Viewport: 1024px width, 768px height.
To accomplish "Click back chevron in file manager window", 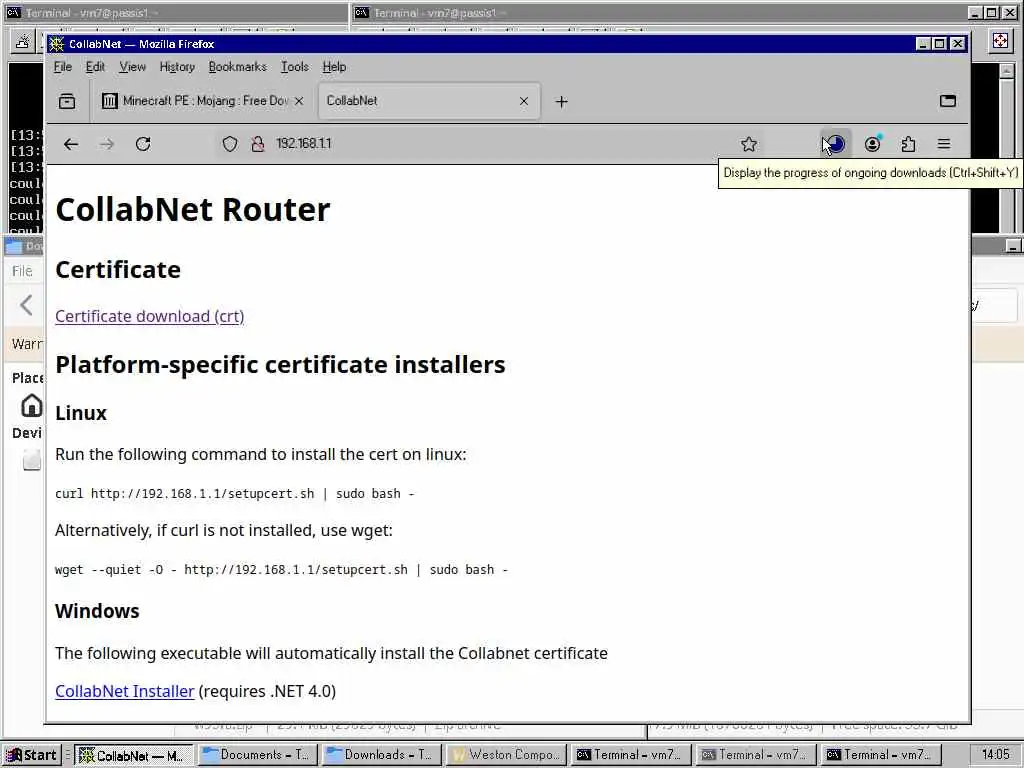I will pos(26,305).
